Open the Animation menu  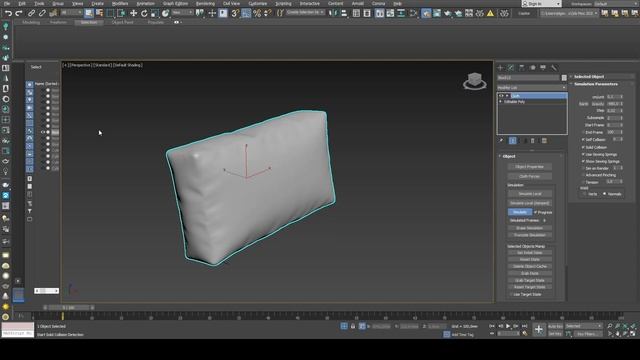145,4
